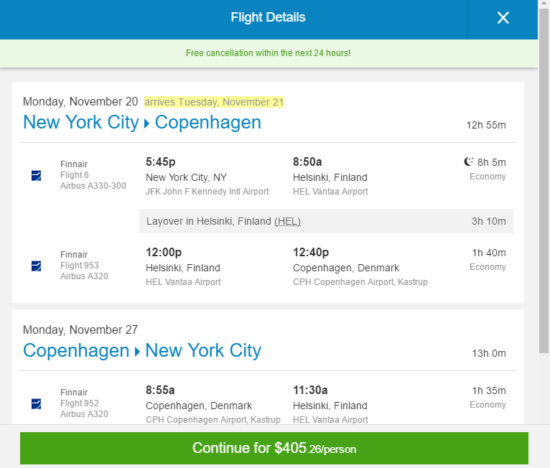
Task: Click the Finnair logo for Flight 953
Action: point(36,266)
